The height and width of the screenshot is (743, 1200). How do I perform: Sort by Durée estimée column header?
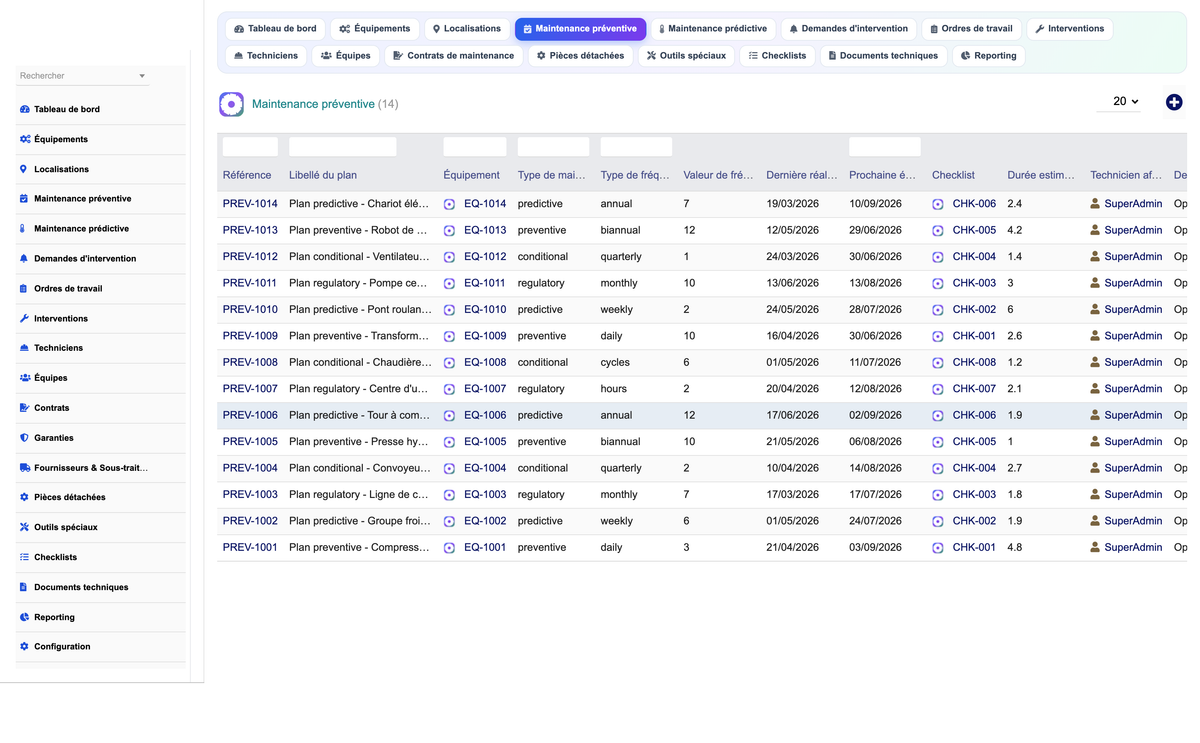1041,175
